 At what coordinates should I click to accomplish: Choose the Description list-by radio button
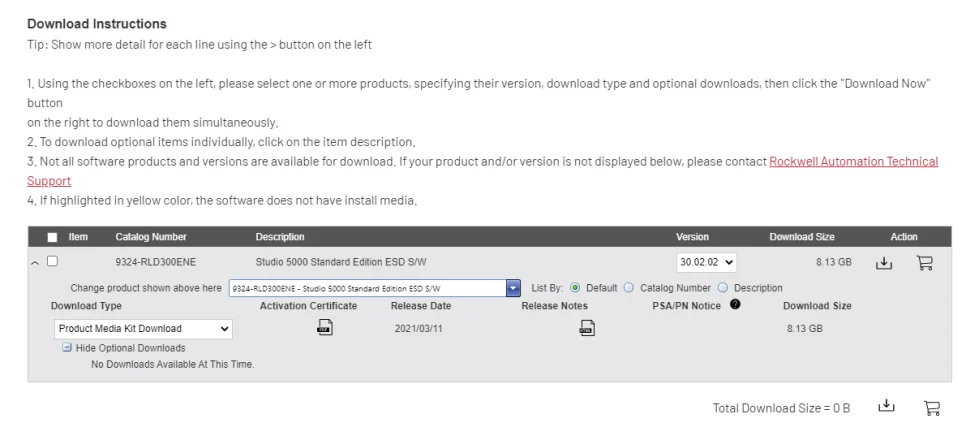[723, 288]
